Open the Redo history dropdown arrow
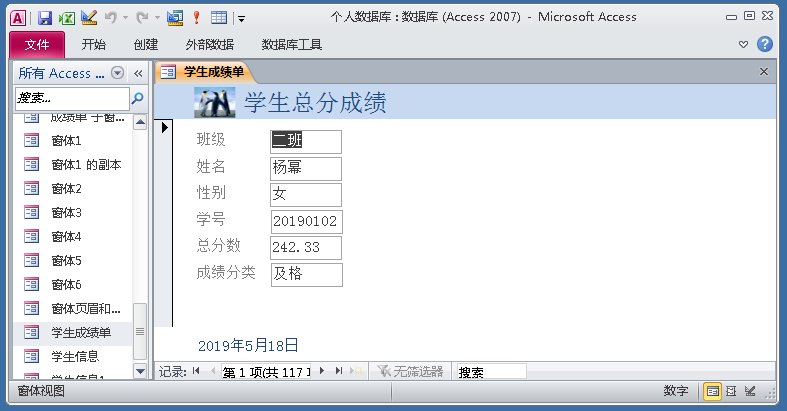 tap(157, 18)
